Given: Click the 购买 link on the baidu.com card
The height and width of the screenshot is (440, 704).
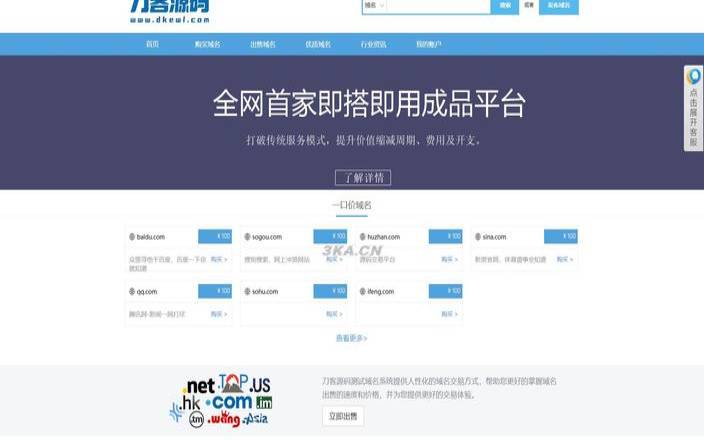Looking at the screenshot, I should 219,260.
